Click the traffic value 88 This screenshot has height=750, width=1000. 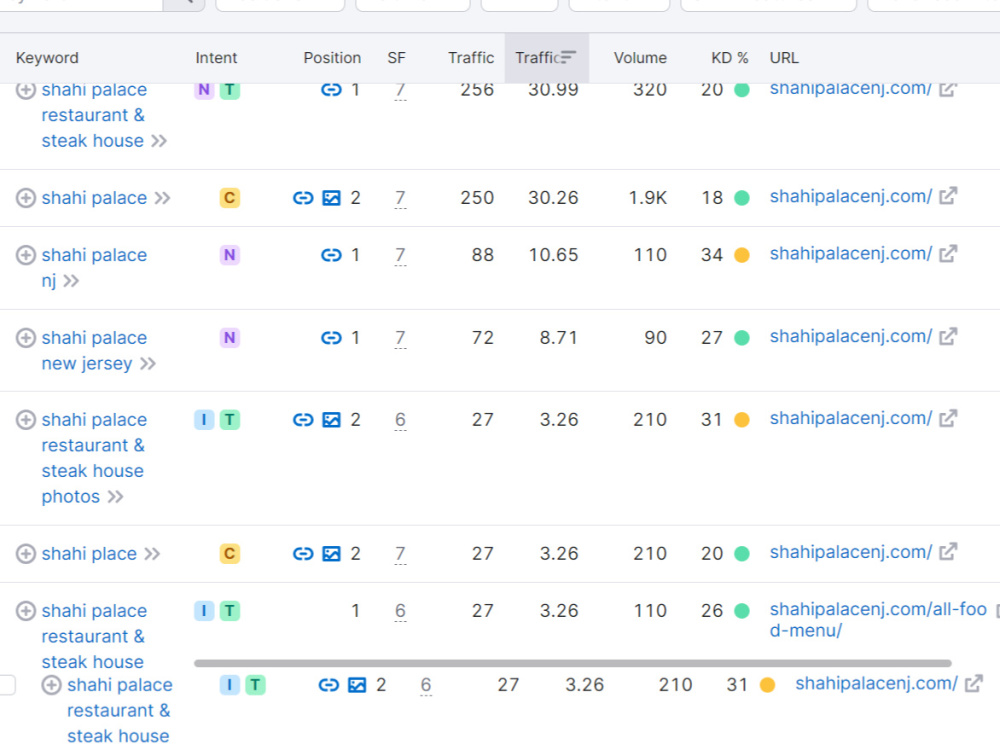tap(483, 255)
